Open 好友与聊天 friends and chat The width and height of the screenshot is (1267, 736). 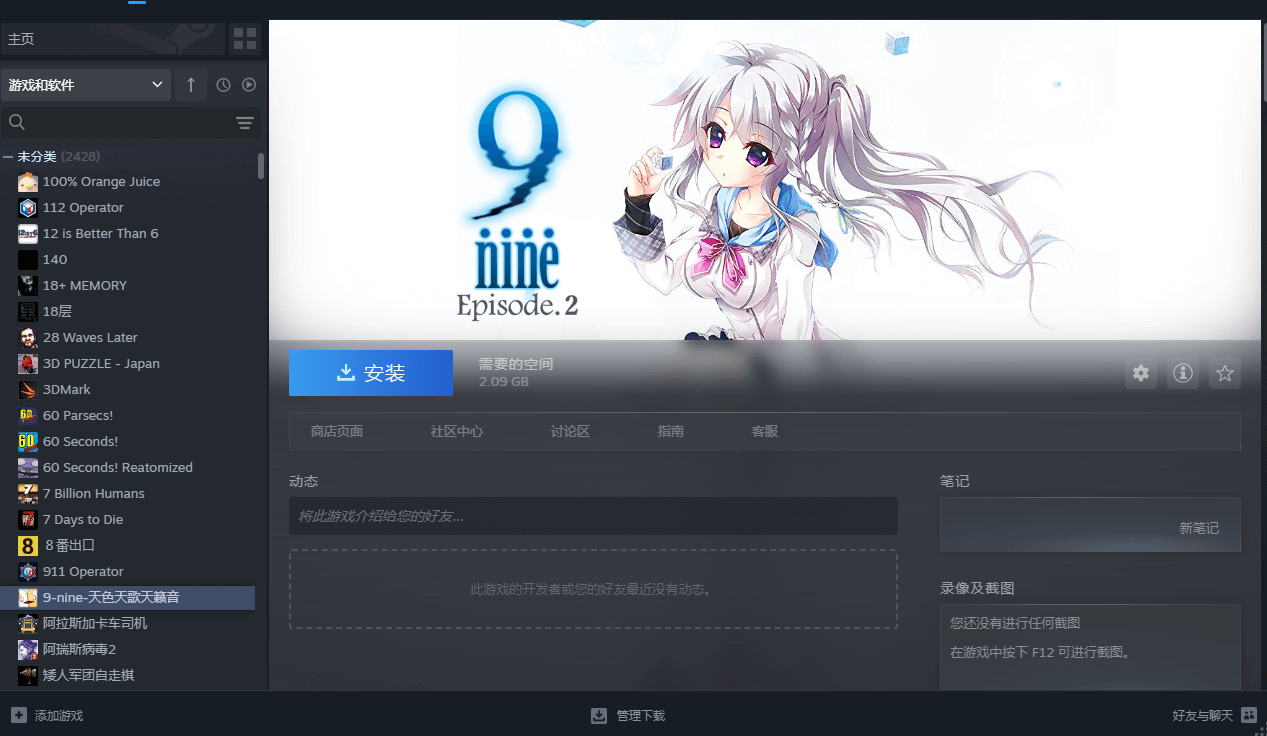pos(1214,716)
